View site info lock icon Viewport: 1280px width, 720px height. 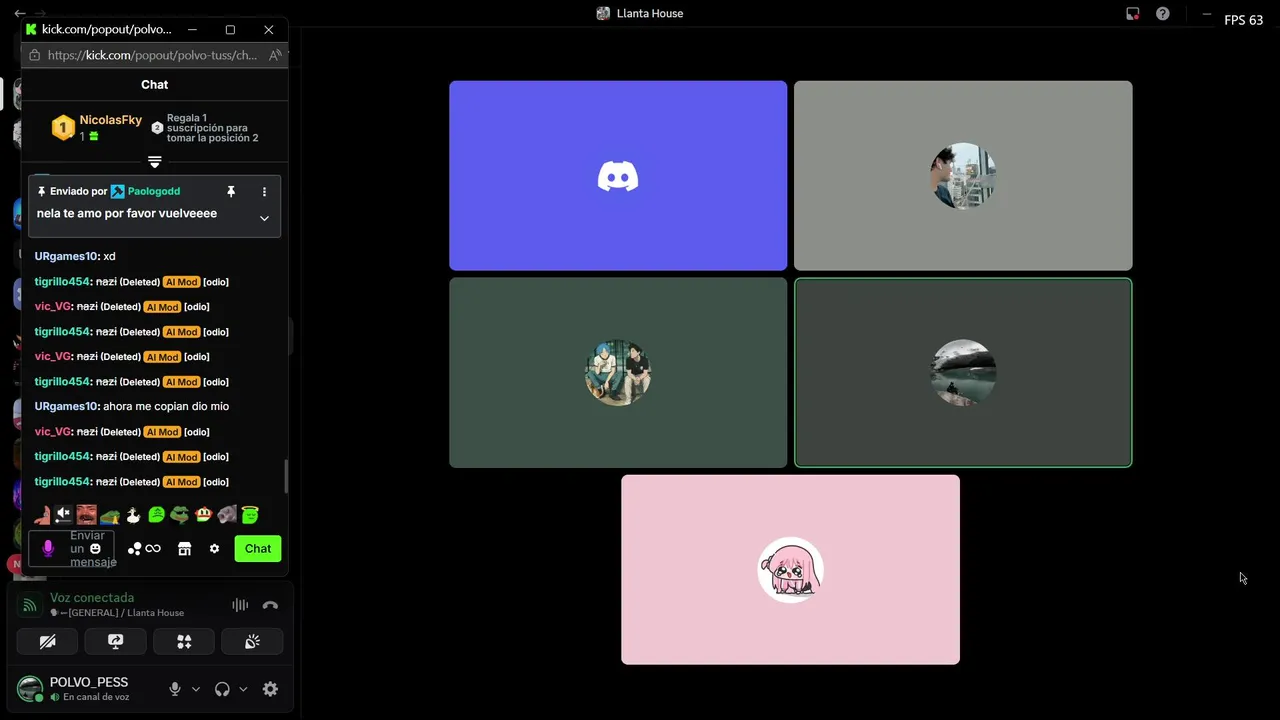pyautogui.click(x=35, y=56)
